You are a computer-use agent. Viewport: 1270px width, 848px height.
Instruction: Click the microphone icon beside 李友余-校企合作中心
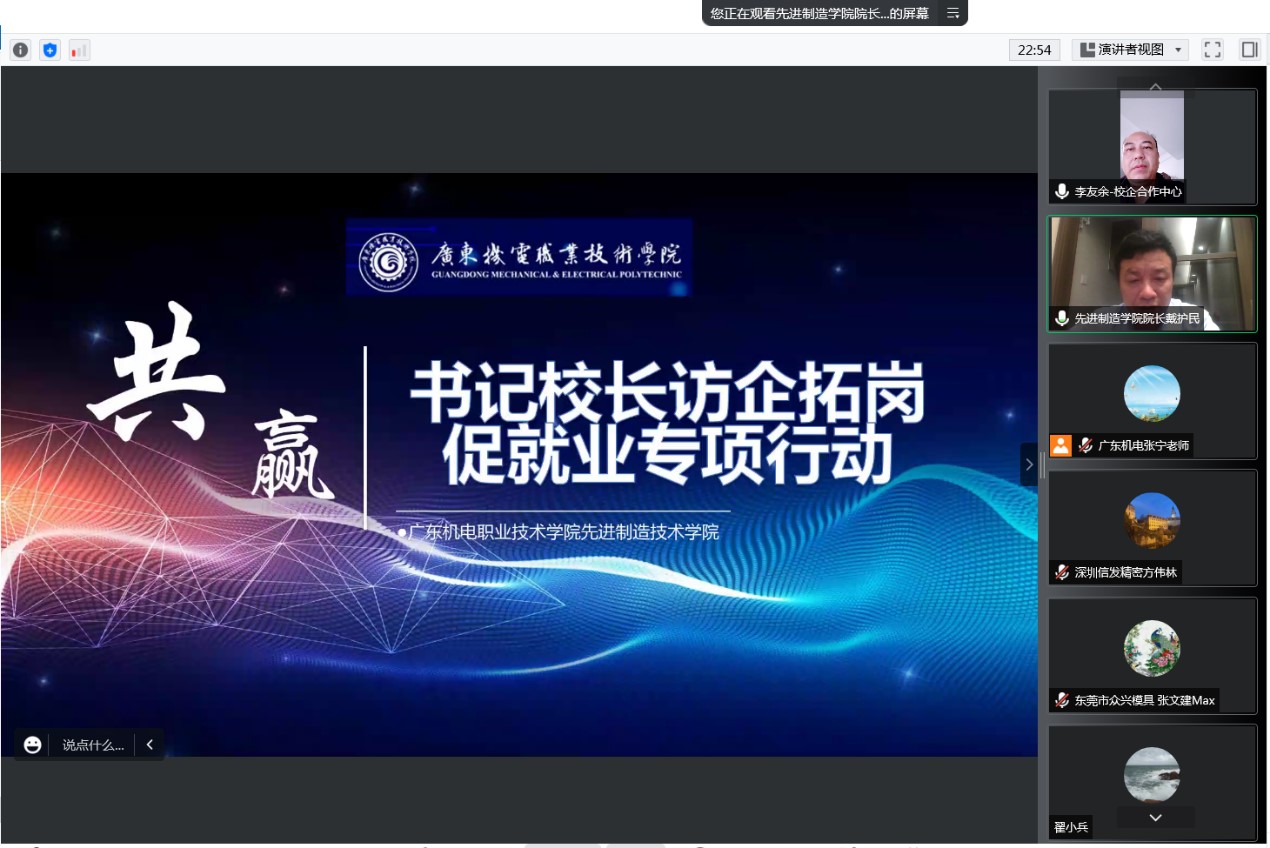point(1062,192)
